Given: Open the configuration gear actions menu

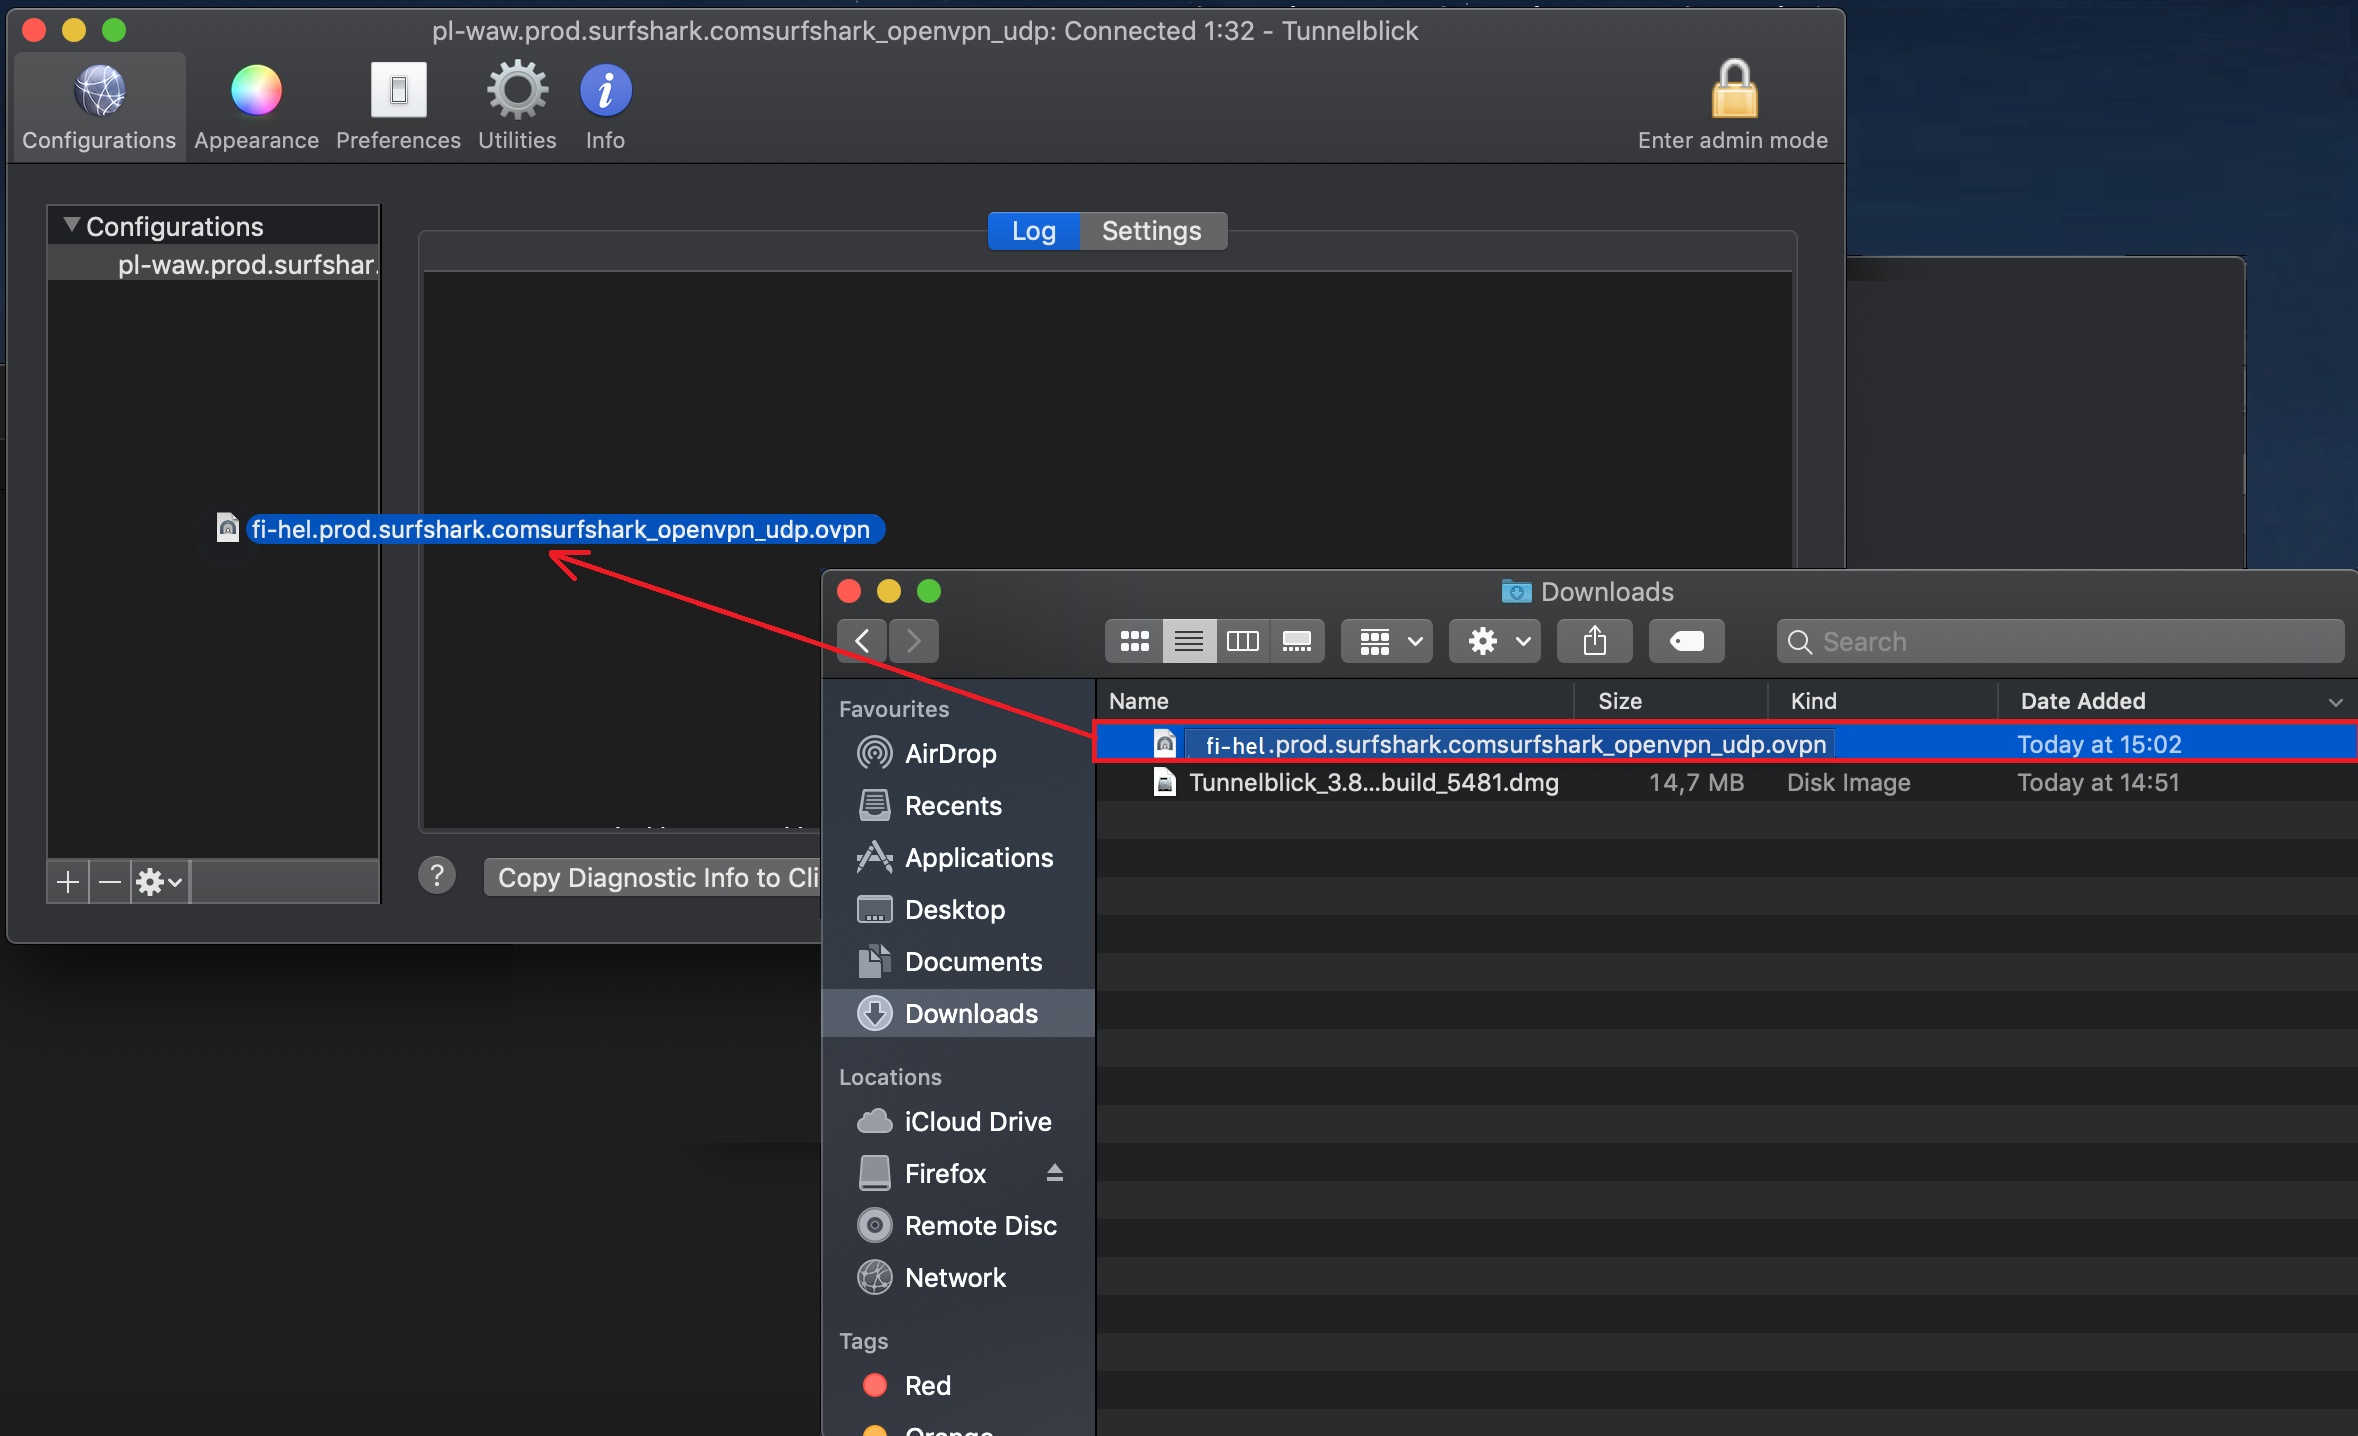Looking at the screenshot, I should (160, 882).
